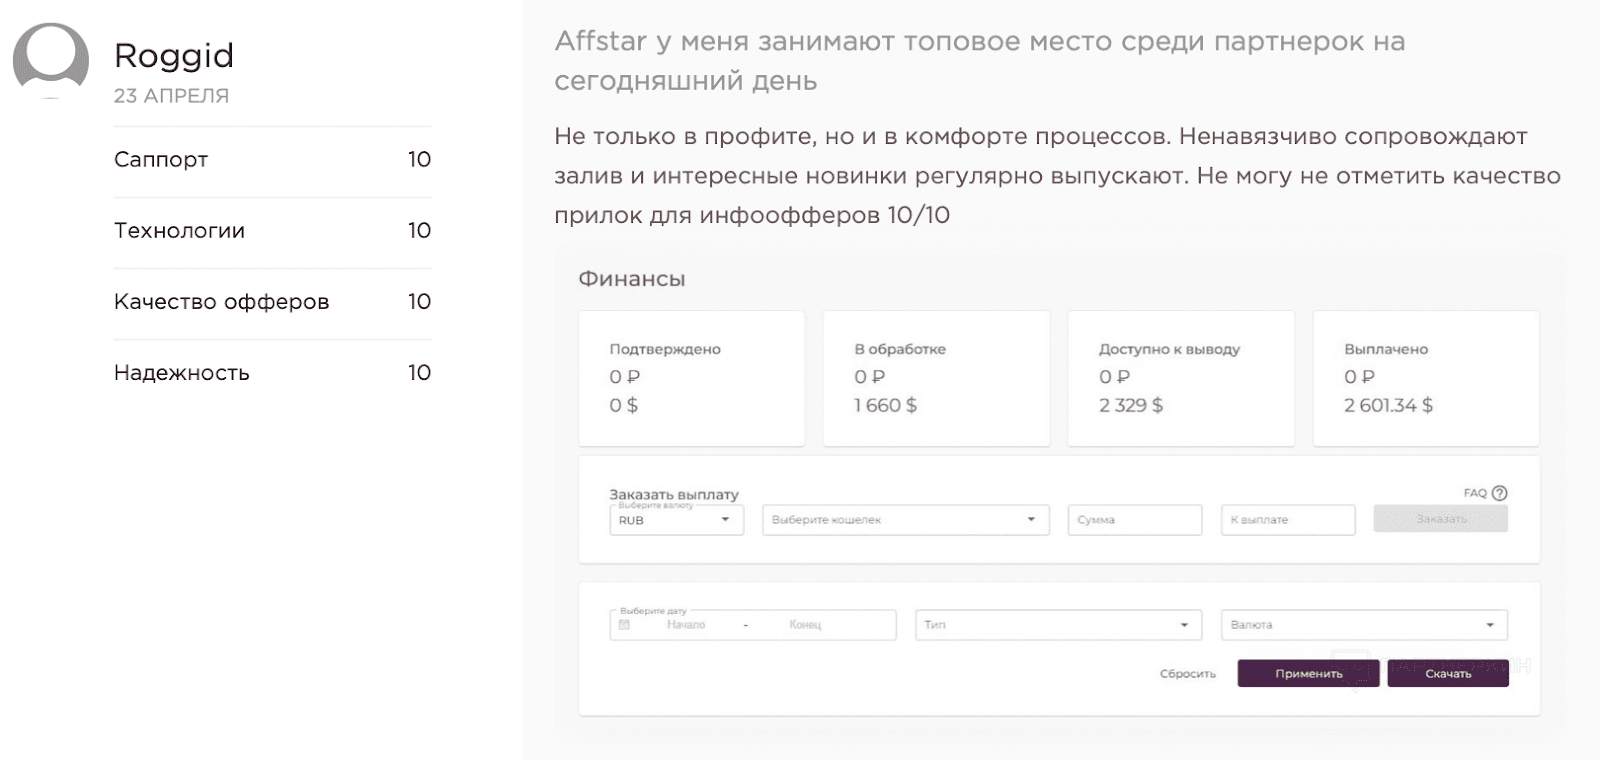1600x760 pixels.
Task: Click the Скачать button
Action: click(1448, 674)
